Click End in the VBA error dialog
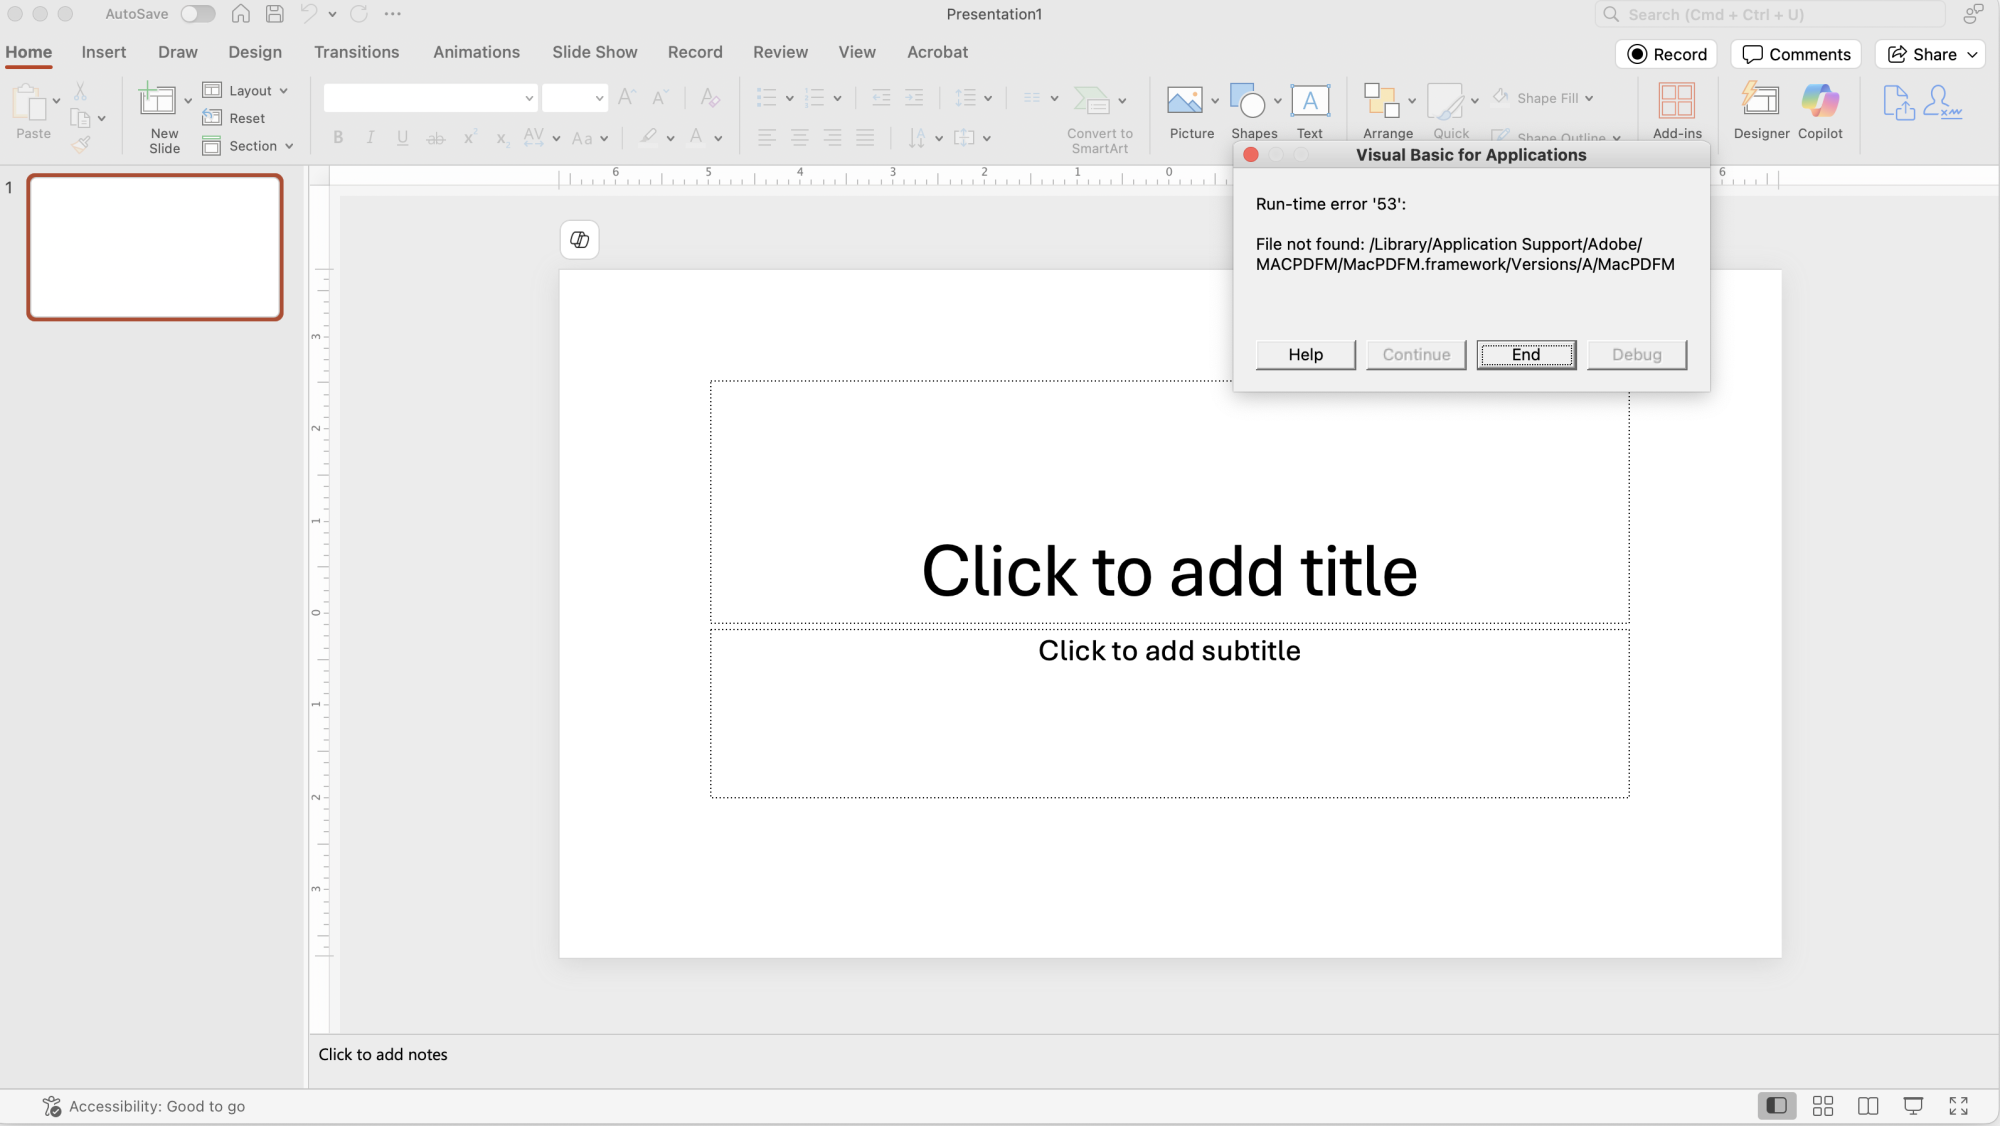Image resolution: width=2000 pixels, height=1126 pixels. [1526, 354]
